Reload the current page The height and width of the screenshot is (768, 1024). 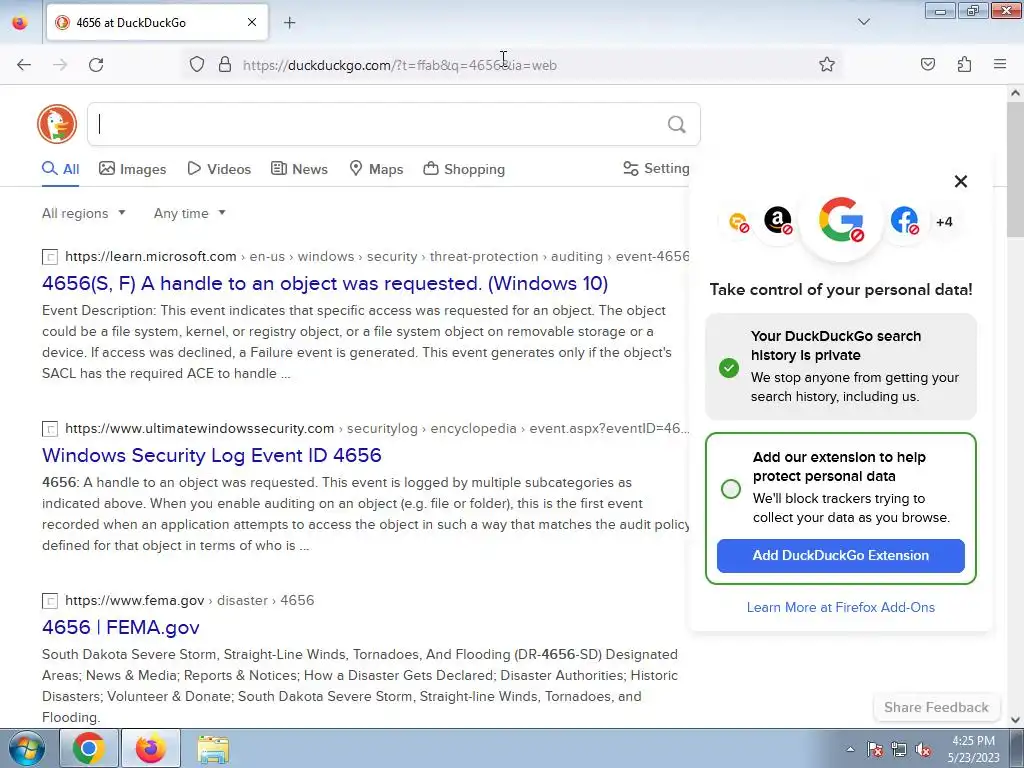click(96, 65)
